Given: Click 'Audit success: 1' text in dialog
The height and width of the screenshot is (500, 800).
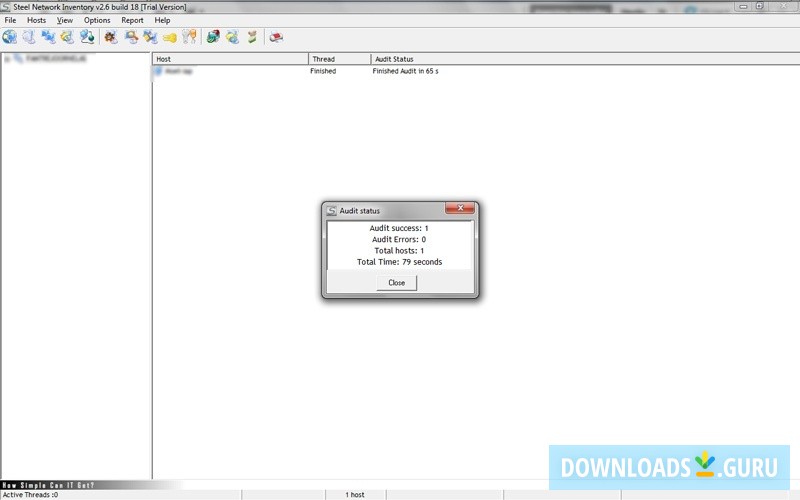Looking at the screenshot, I should click(x=399, y=228).
